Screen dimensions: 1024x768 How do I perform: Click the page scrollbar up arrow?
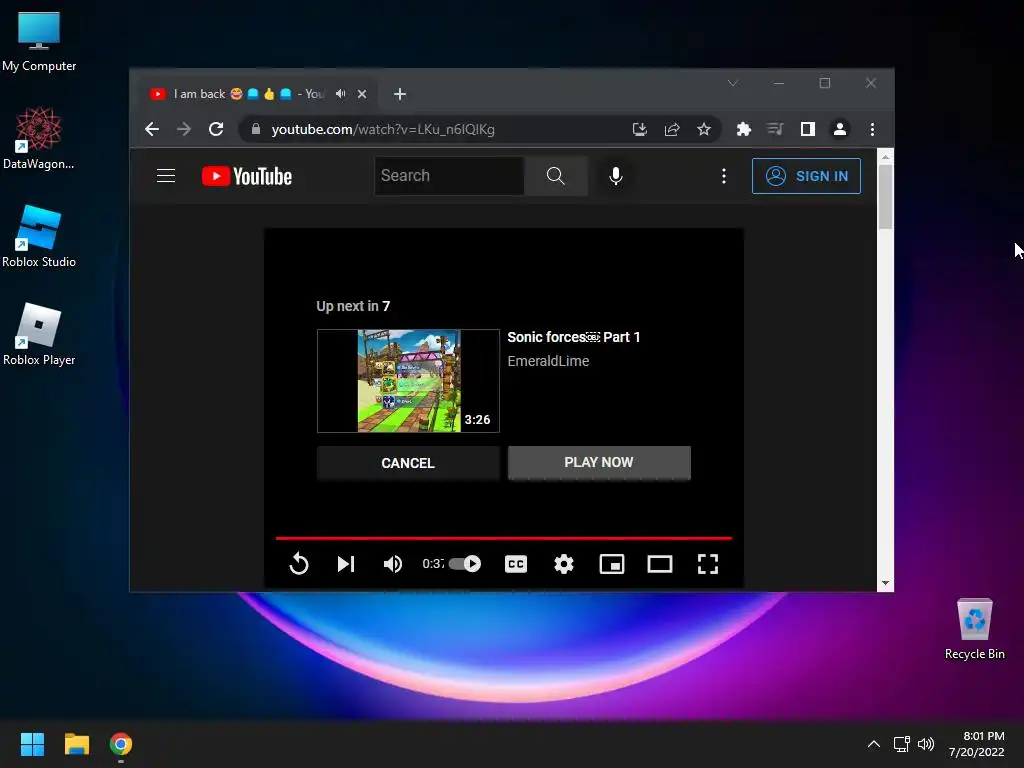[886, 157]
